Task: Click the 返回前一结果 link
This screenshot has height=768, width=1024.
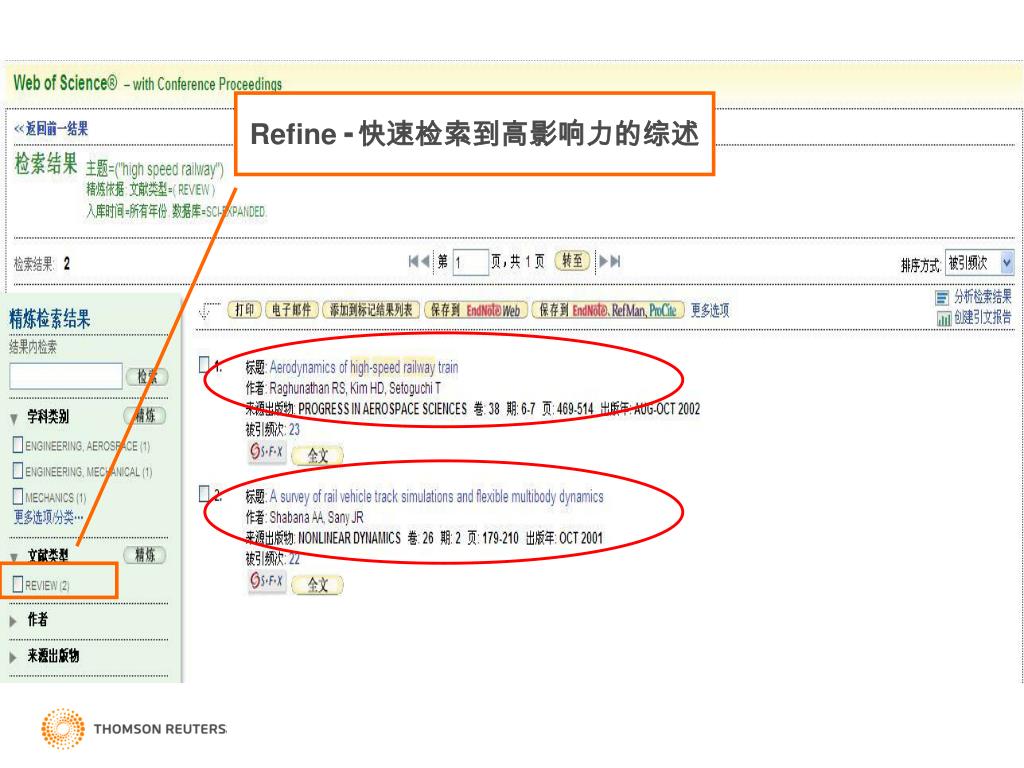Action: coord(51,129)
